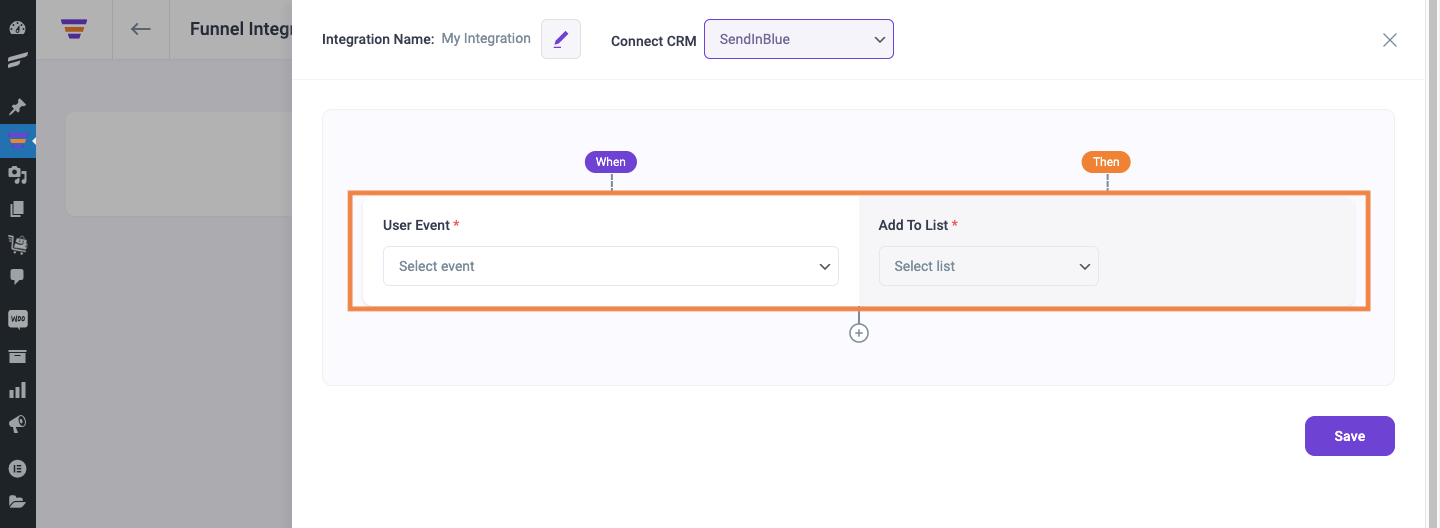Click the When trigger badge

(x=610, y=162)
